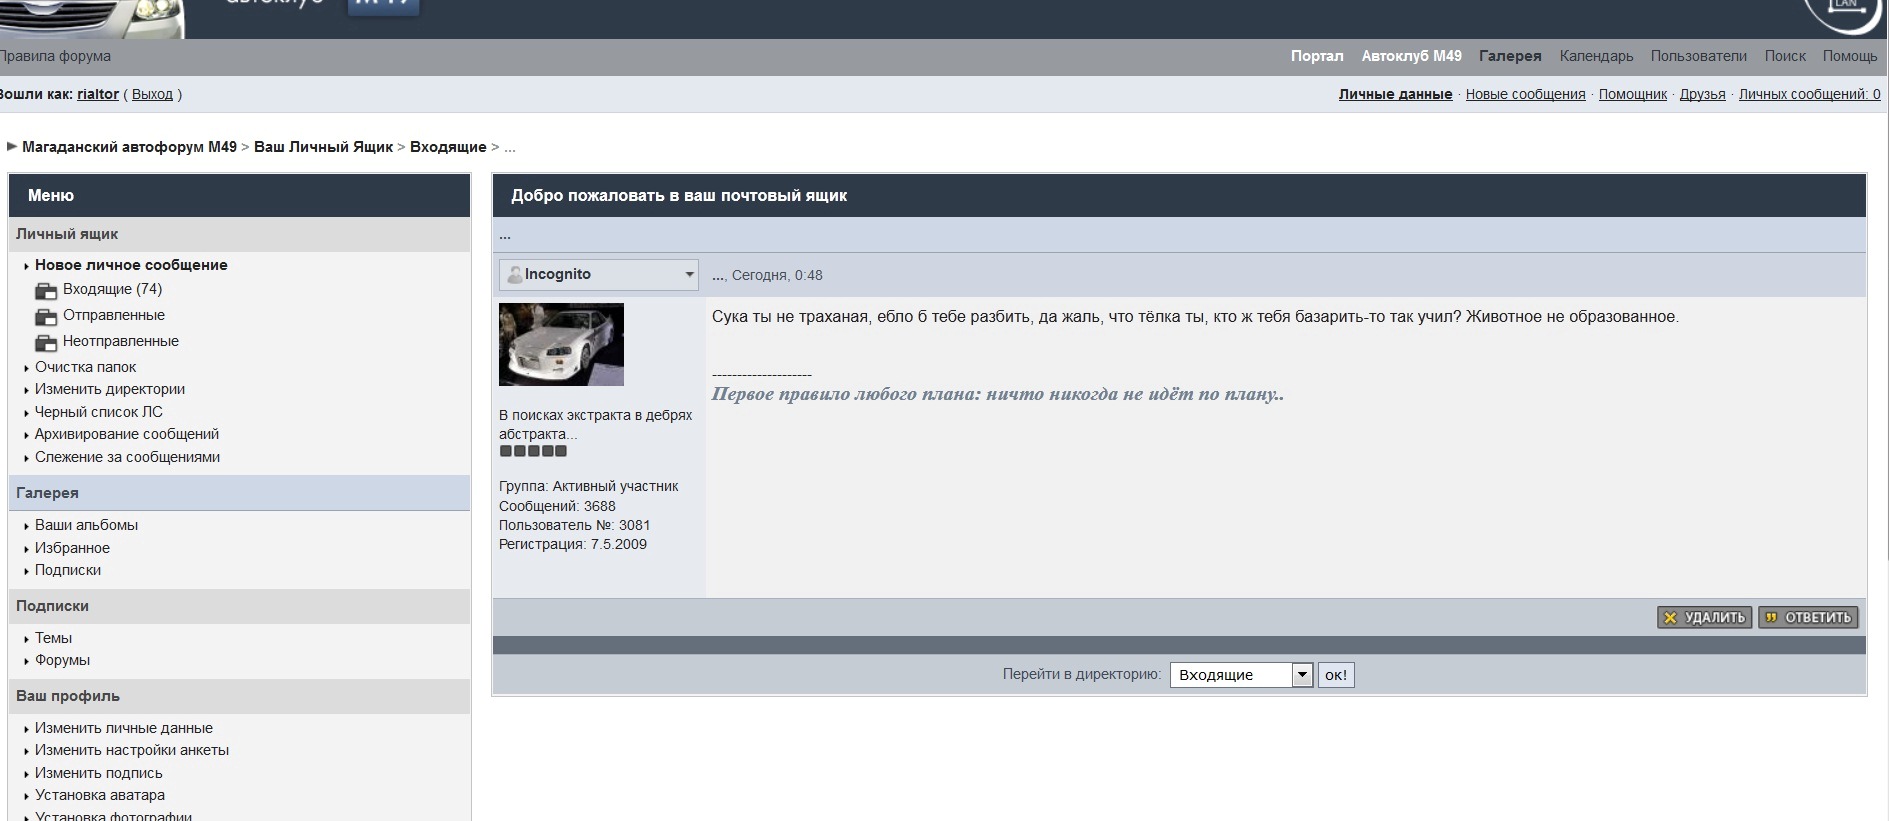
Task: Click the Отправленные folder icon
Action: click(x=46, y=317)
